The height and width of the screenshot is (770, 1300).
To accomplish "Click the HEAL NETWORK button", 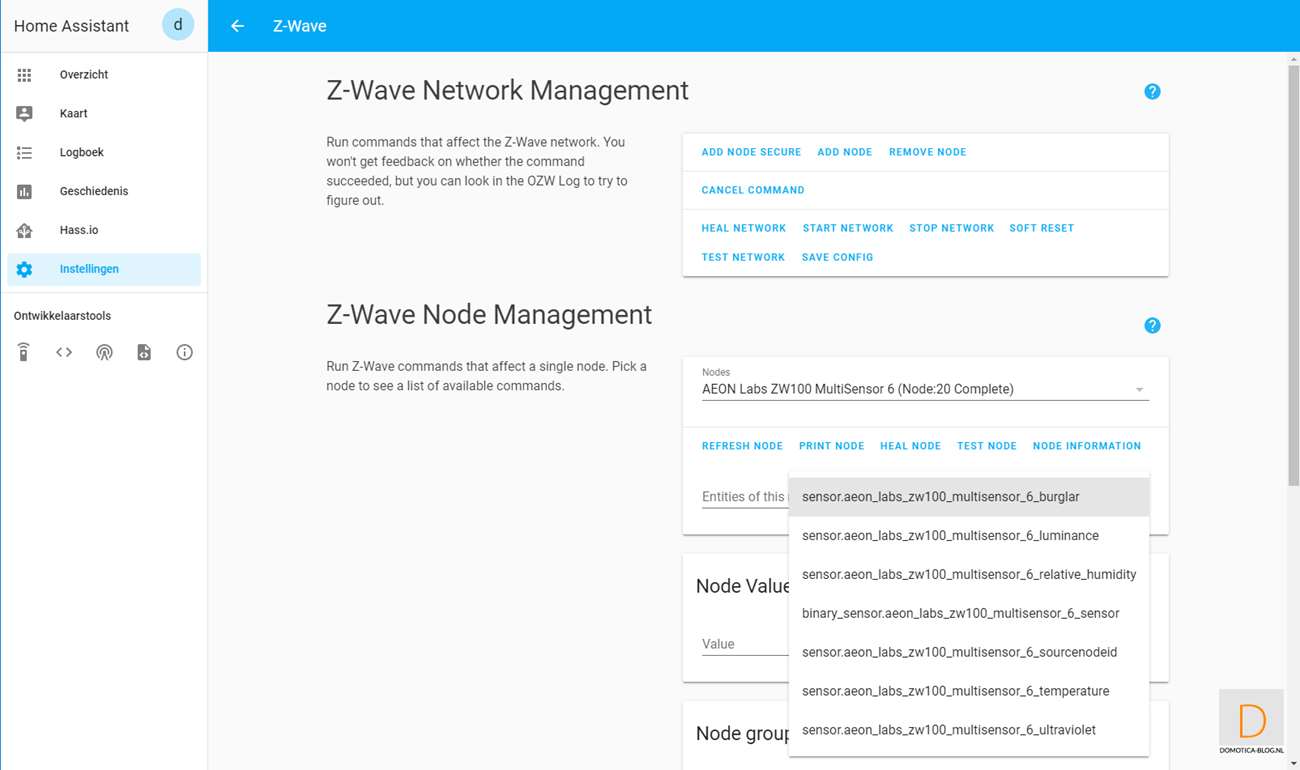I will [744, 228].
